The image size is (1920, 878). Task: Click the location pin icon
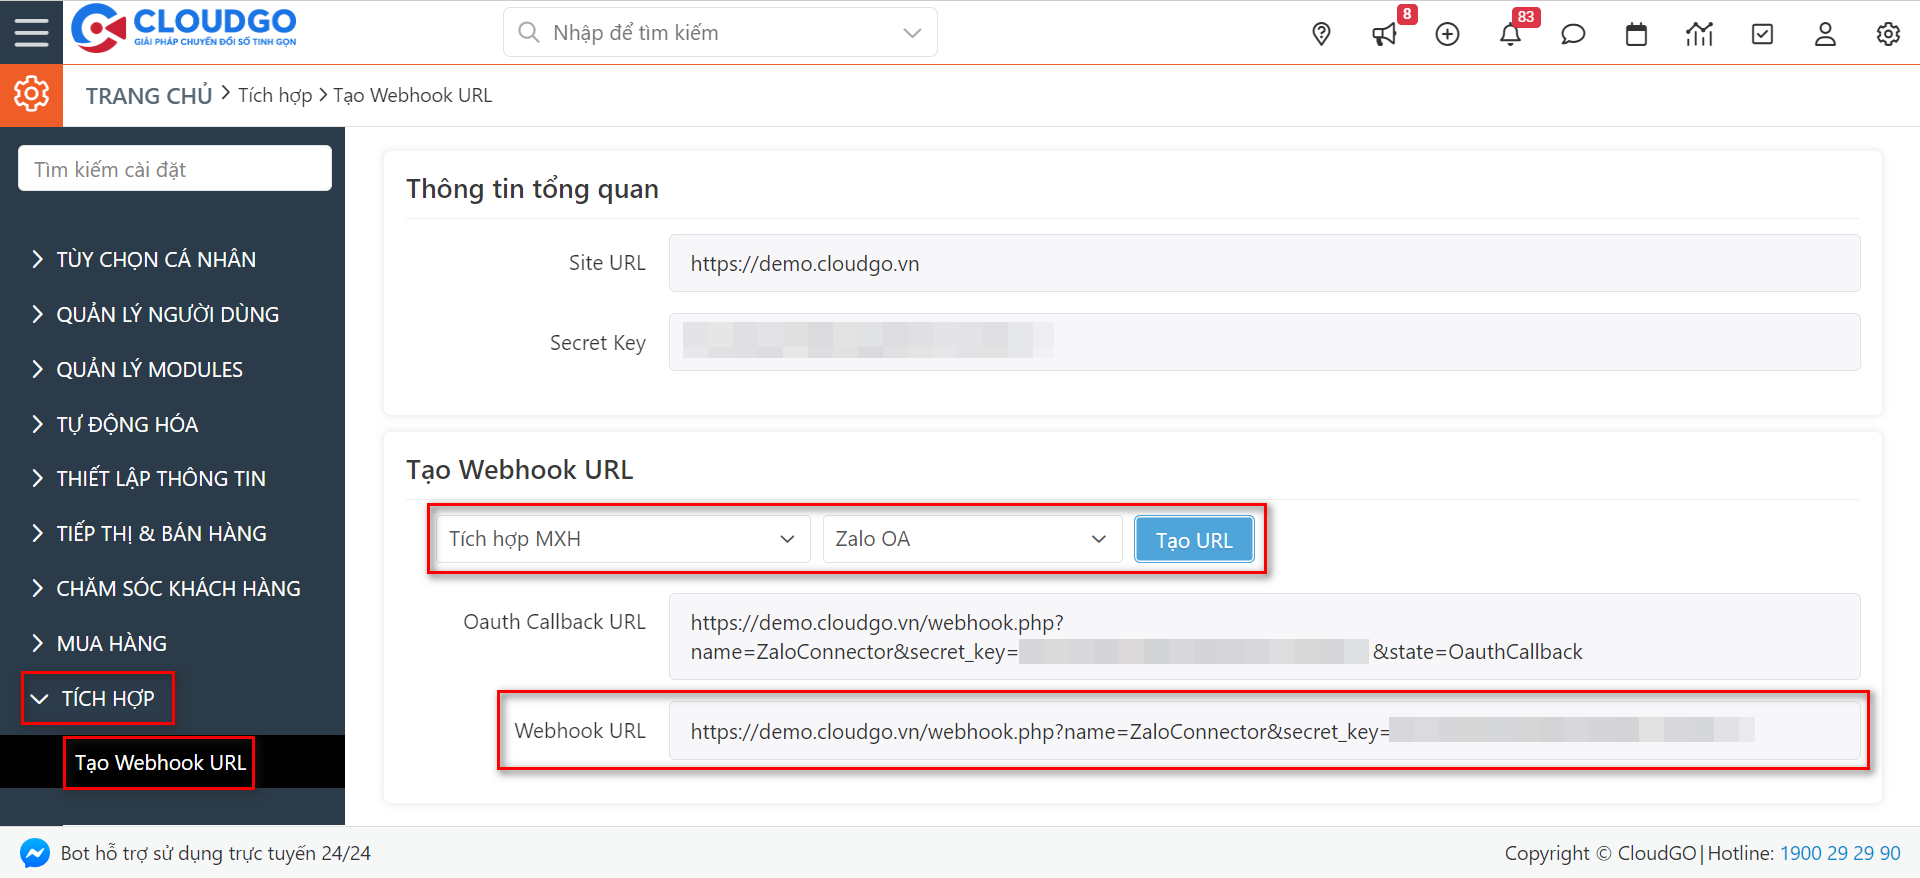[1321, 34]
